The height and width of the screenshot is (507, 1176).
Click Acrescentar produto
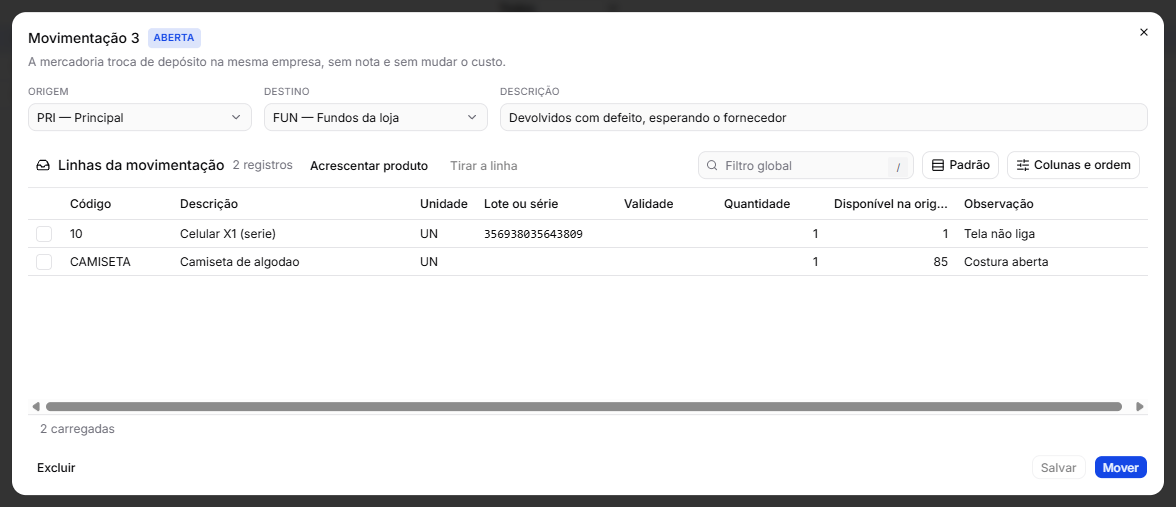(x=369, y=166)
